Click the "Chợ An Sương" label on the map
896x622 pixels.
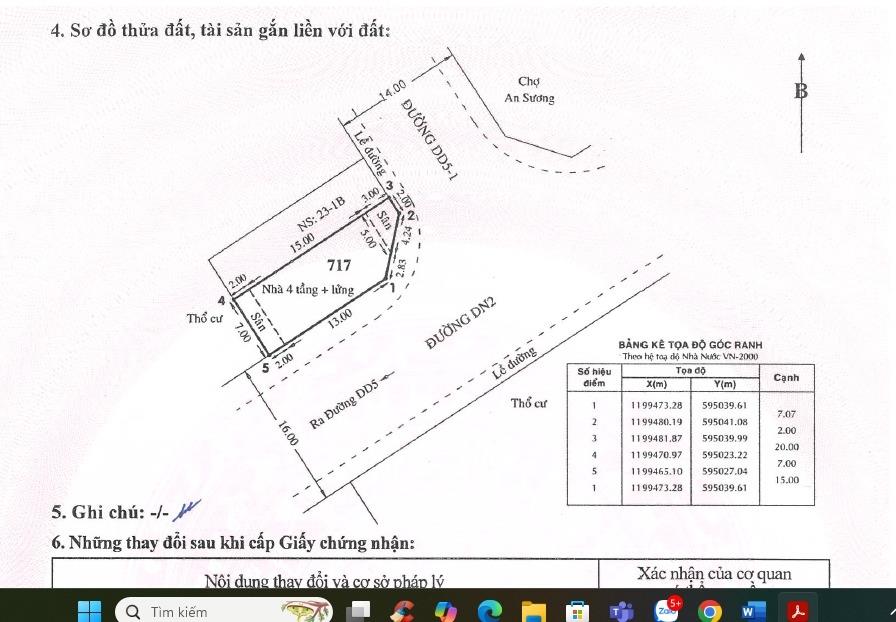pyautogui.click(x=529, y=90)
